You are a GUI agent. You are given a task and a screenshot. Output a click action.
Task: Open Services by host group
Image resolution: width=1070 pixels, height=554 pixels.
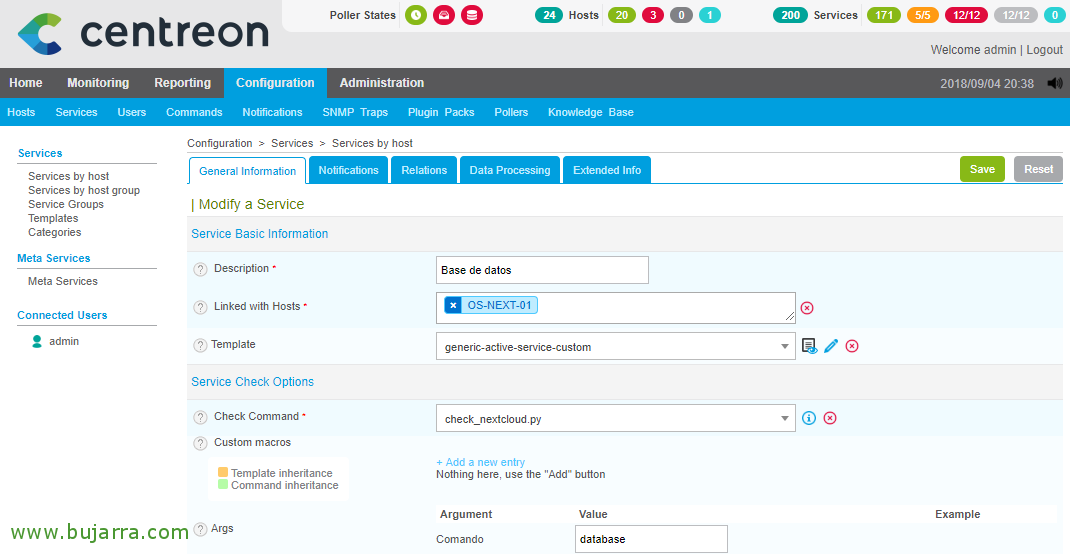(x=84, y=190)
